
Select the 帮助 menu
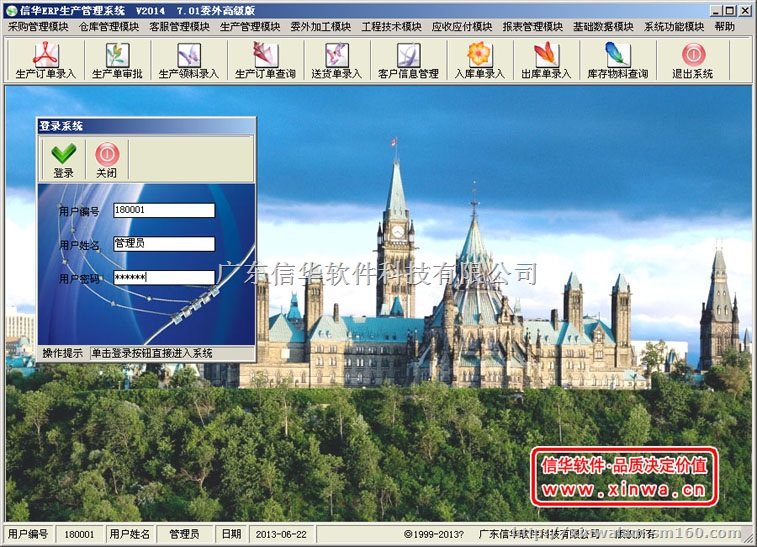click(725, 27)
